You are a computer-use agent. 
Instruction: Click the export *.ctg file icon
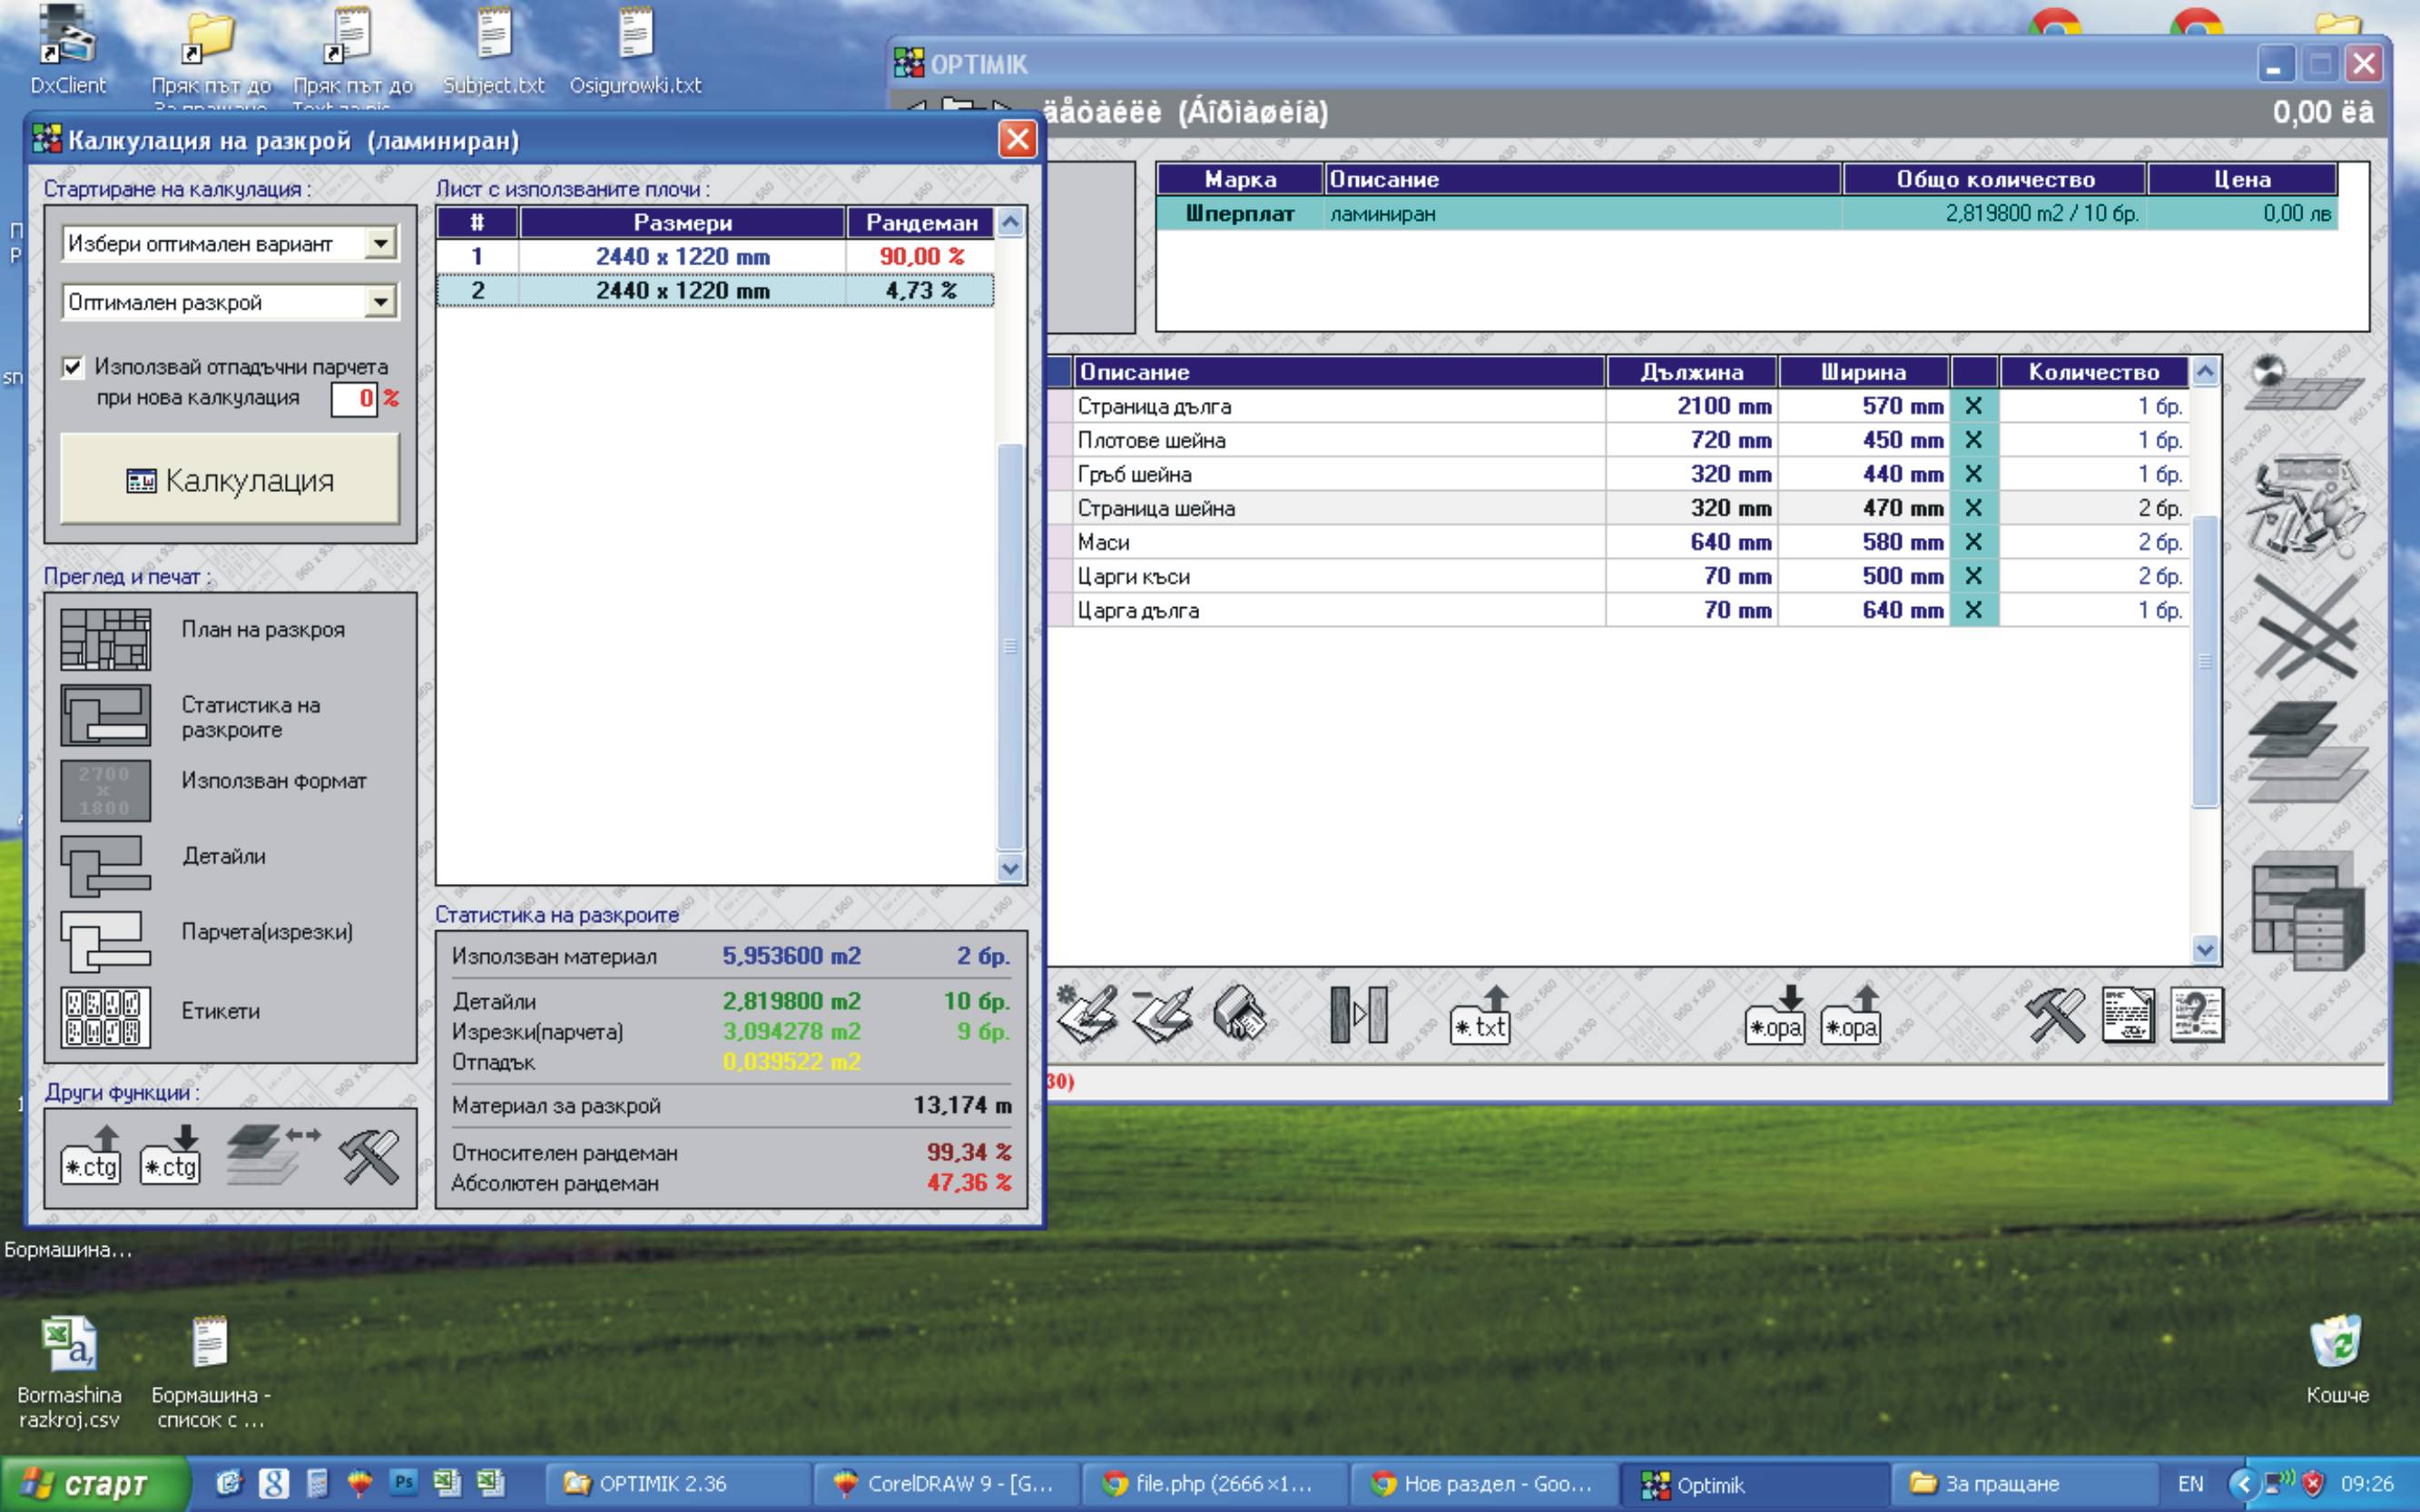(x=91, y=1156)
